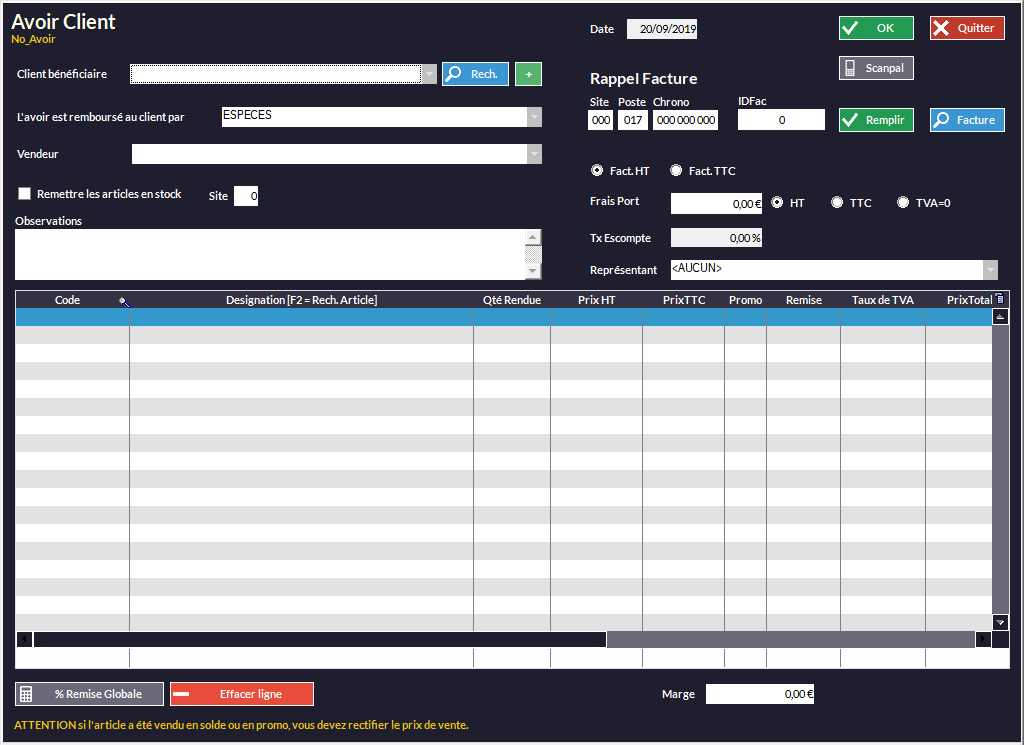Viewport: 1024px width, 745px height.
Task: Click the Quitter button
Action: [967, 28]
